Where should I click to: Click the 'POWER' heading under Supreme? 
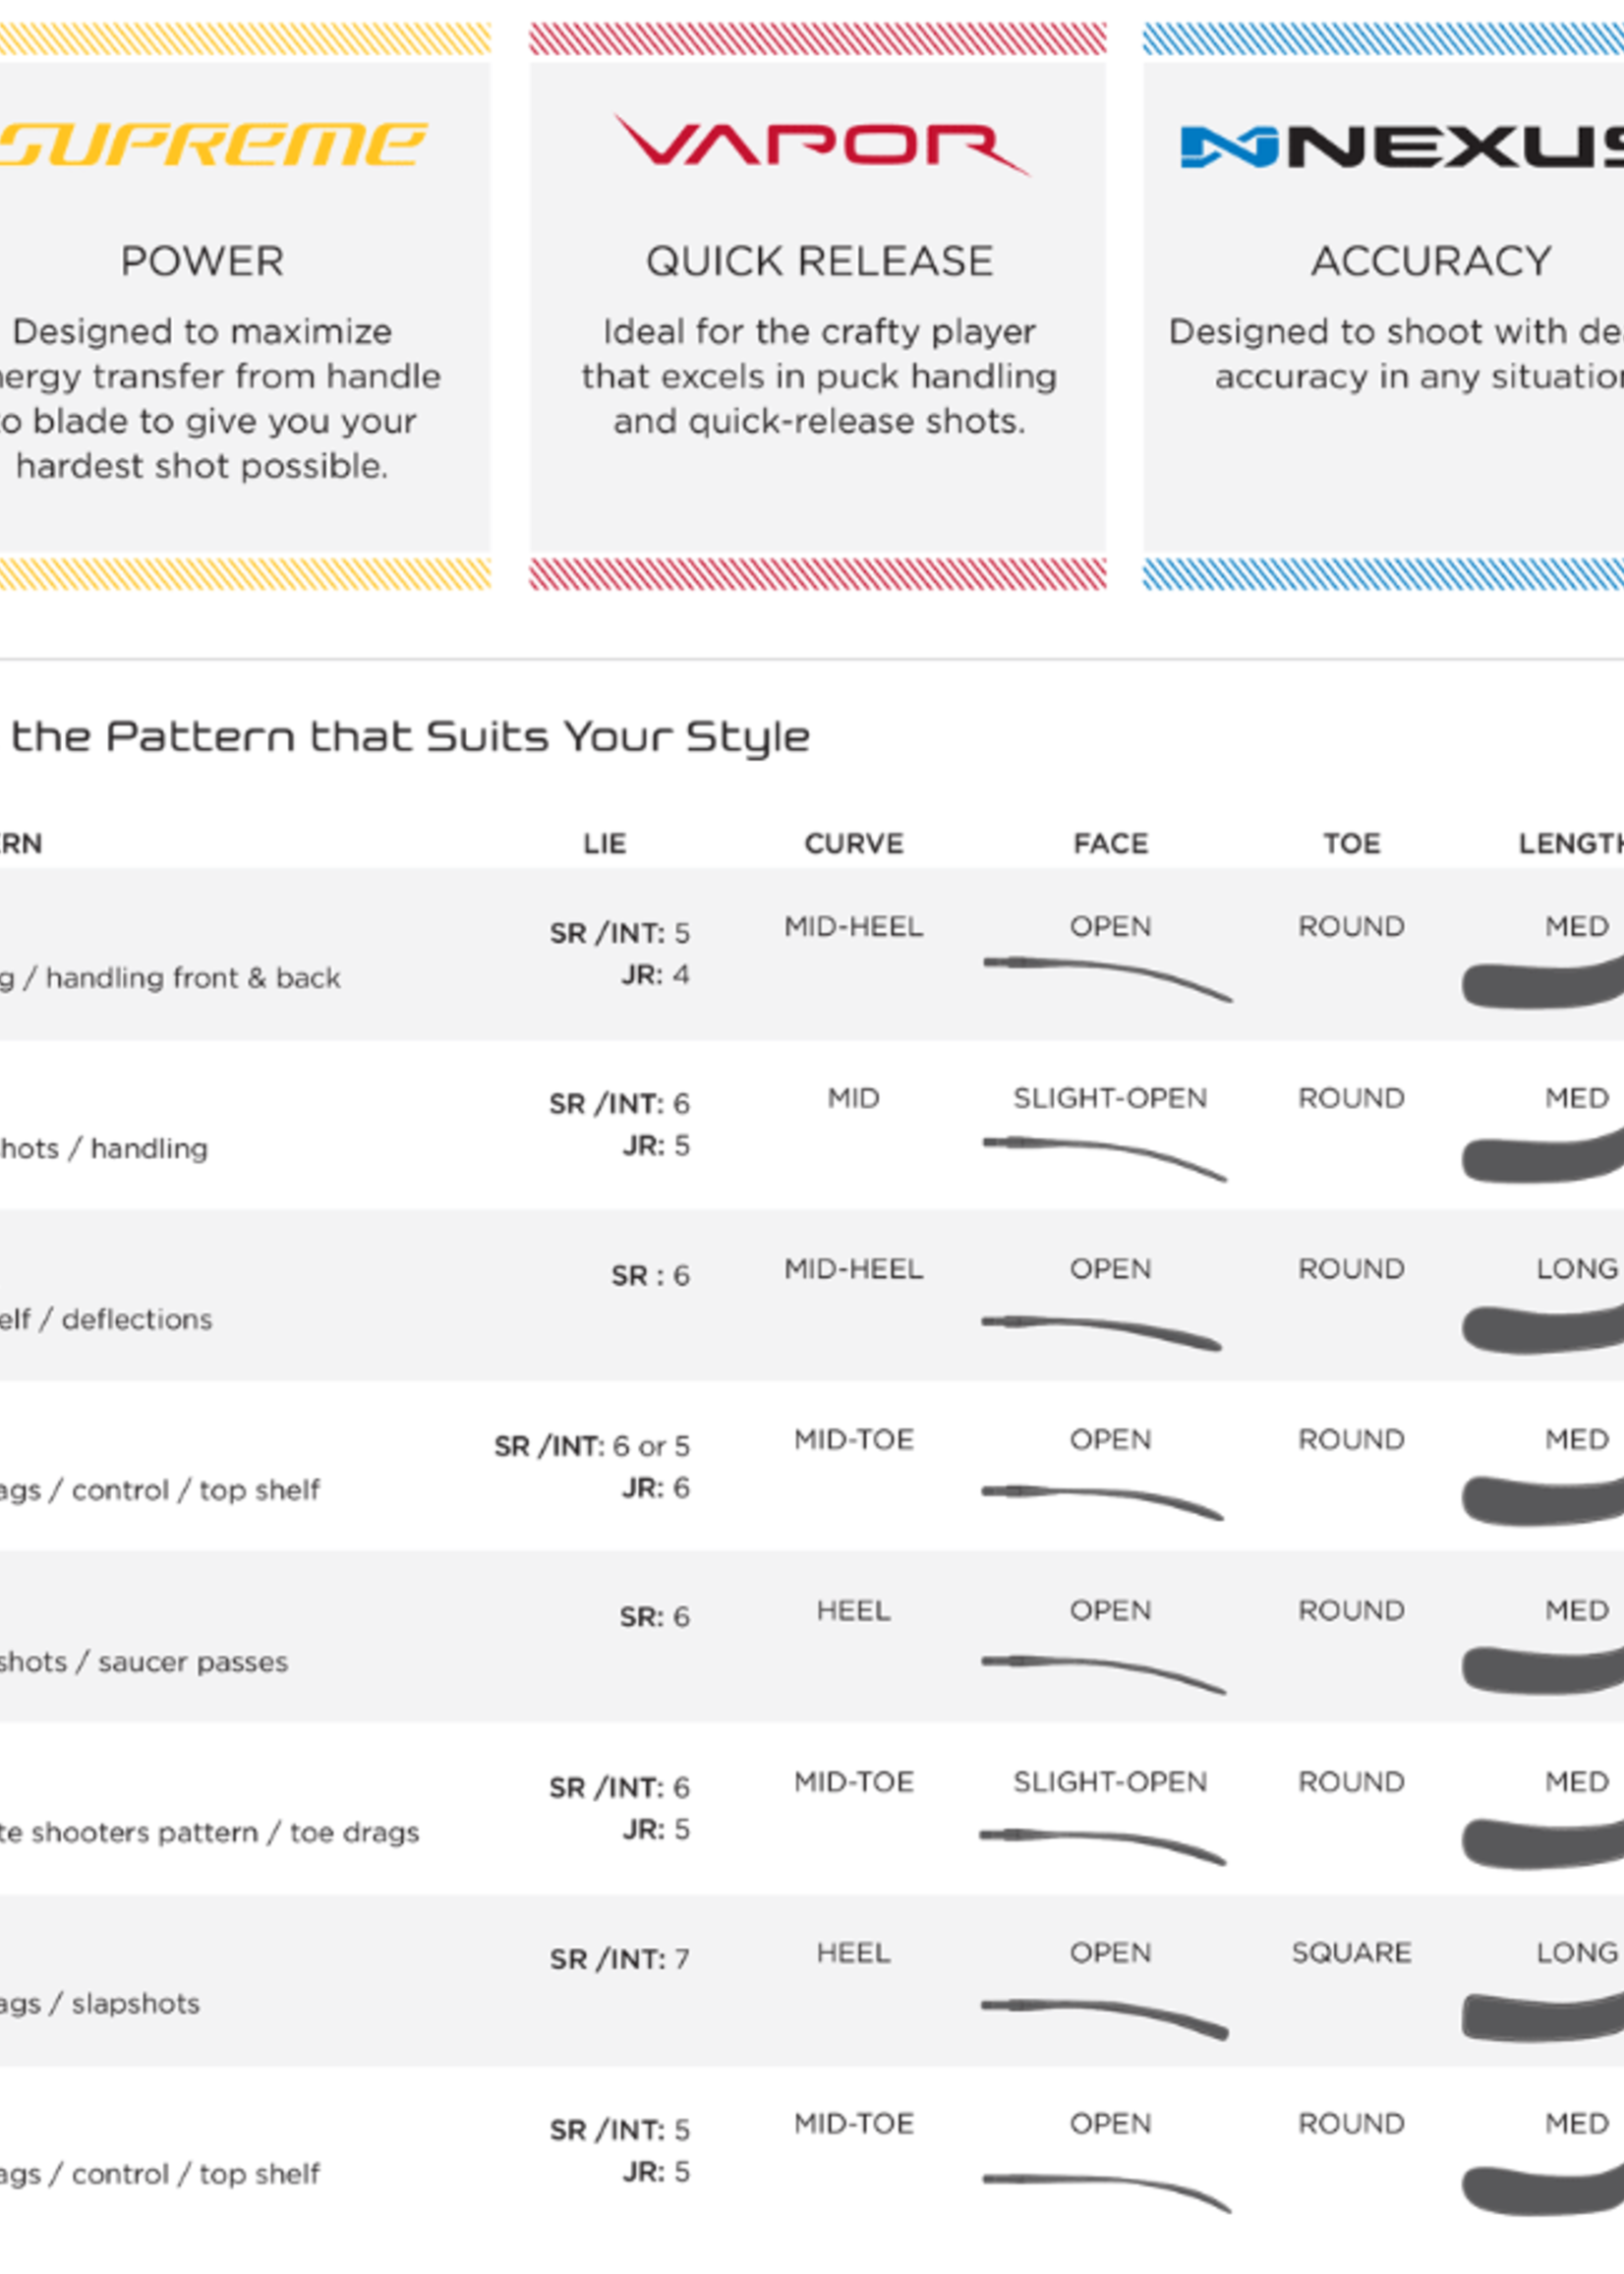[x=202, y=261]
